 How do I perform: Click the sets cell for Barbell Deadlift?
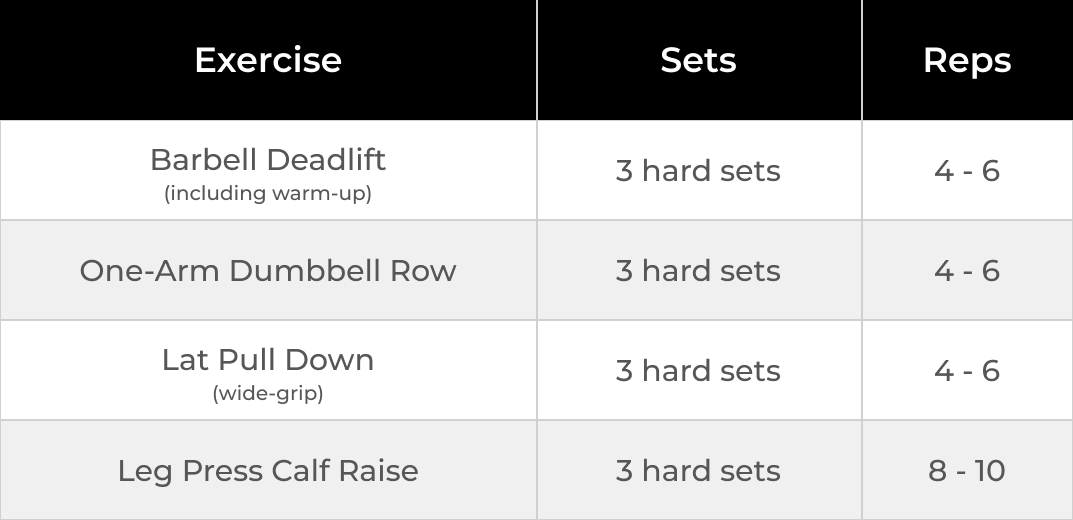[x=698, y=171]
